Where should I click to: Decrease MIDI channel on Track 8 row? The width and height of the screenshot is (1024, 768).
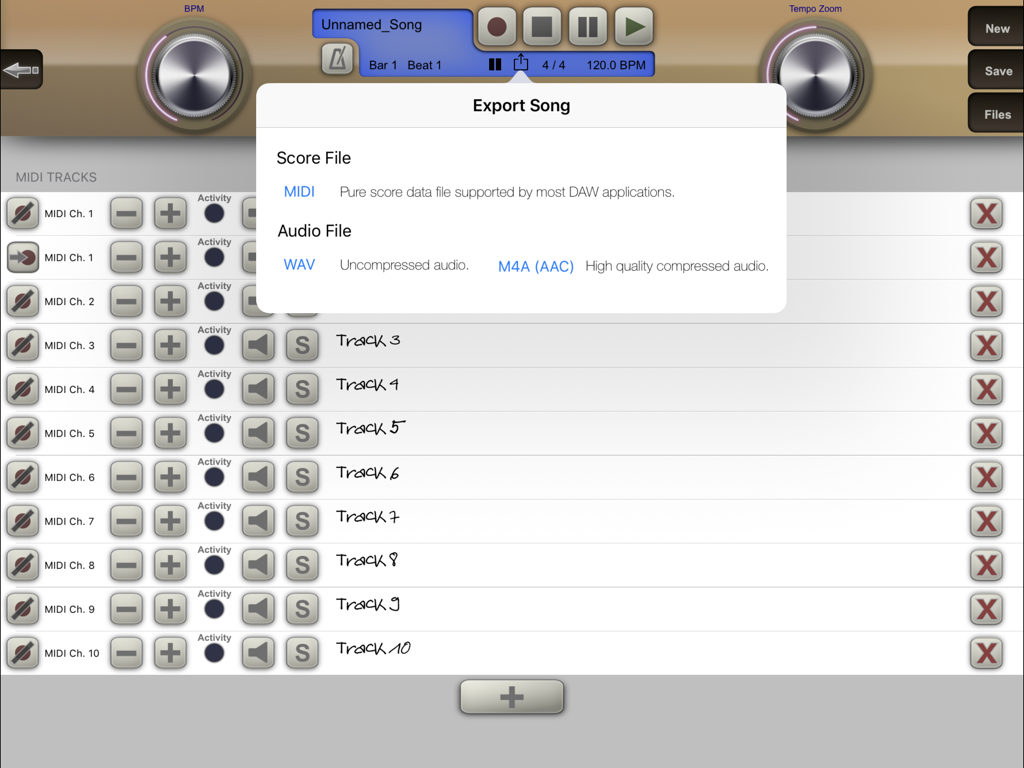point(126,565)
